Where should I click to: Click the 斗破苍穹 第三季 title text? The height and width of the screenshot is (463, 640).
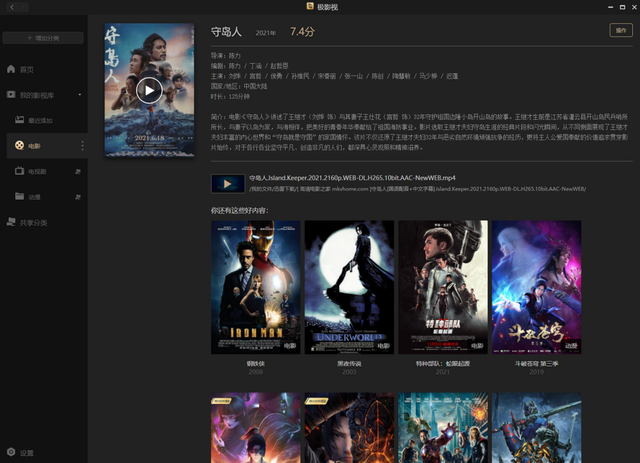(536, 363)
